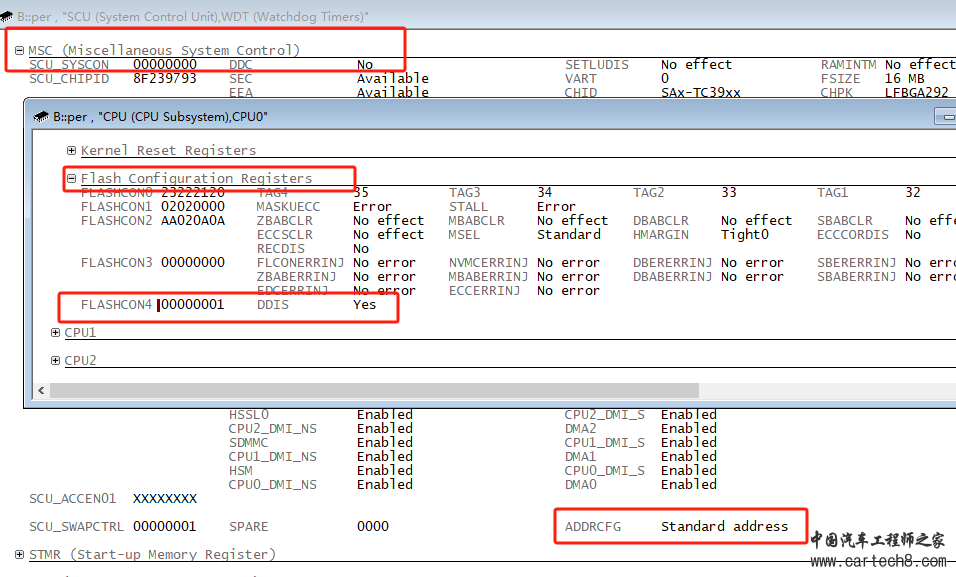
Task: Click the SCU window title icon
Action: tap(6, 16)
